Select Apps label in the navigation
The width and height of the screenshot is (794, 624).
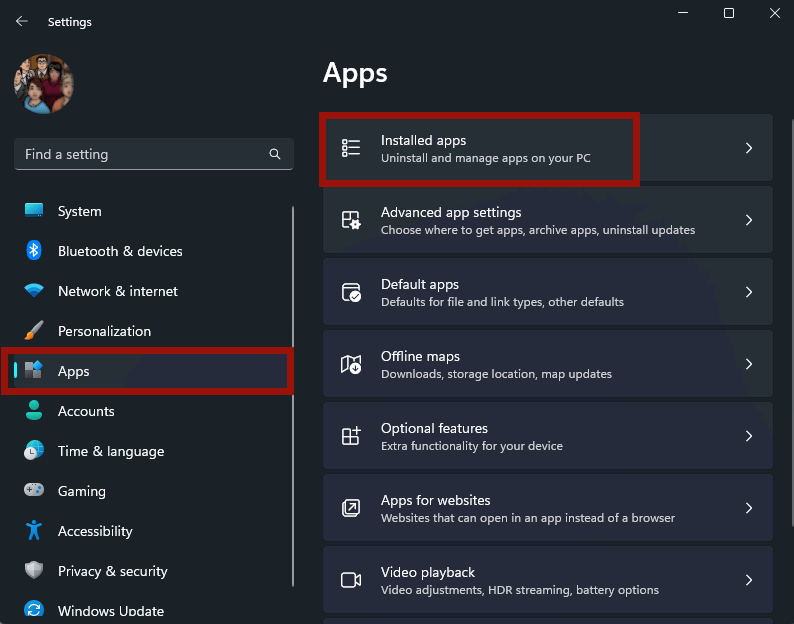click(x=73, y=371)
